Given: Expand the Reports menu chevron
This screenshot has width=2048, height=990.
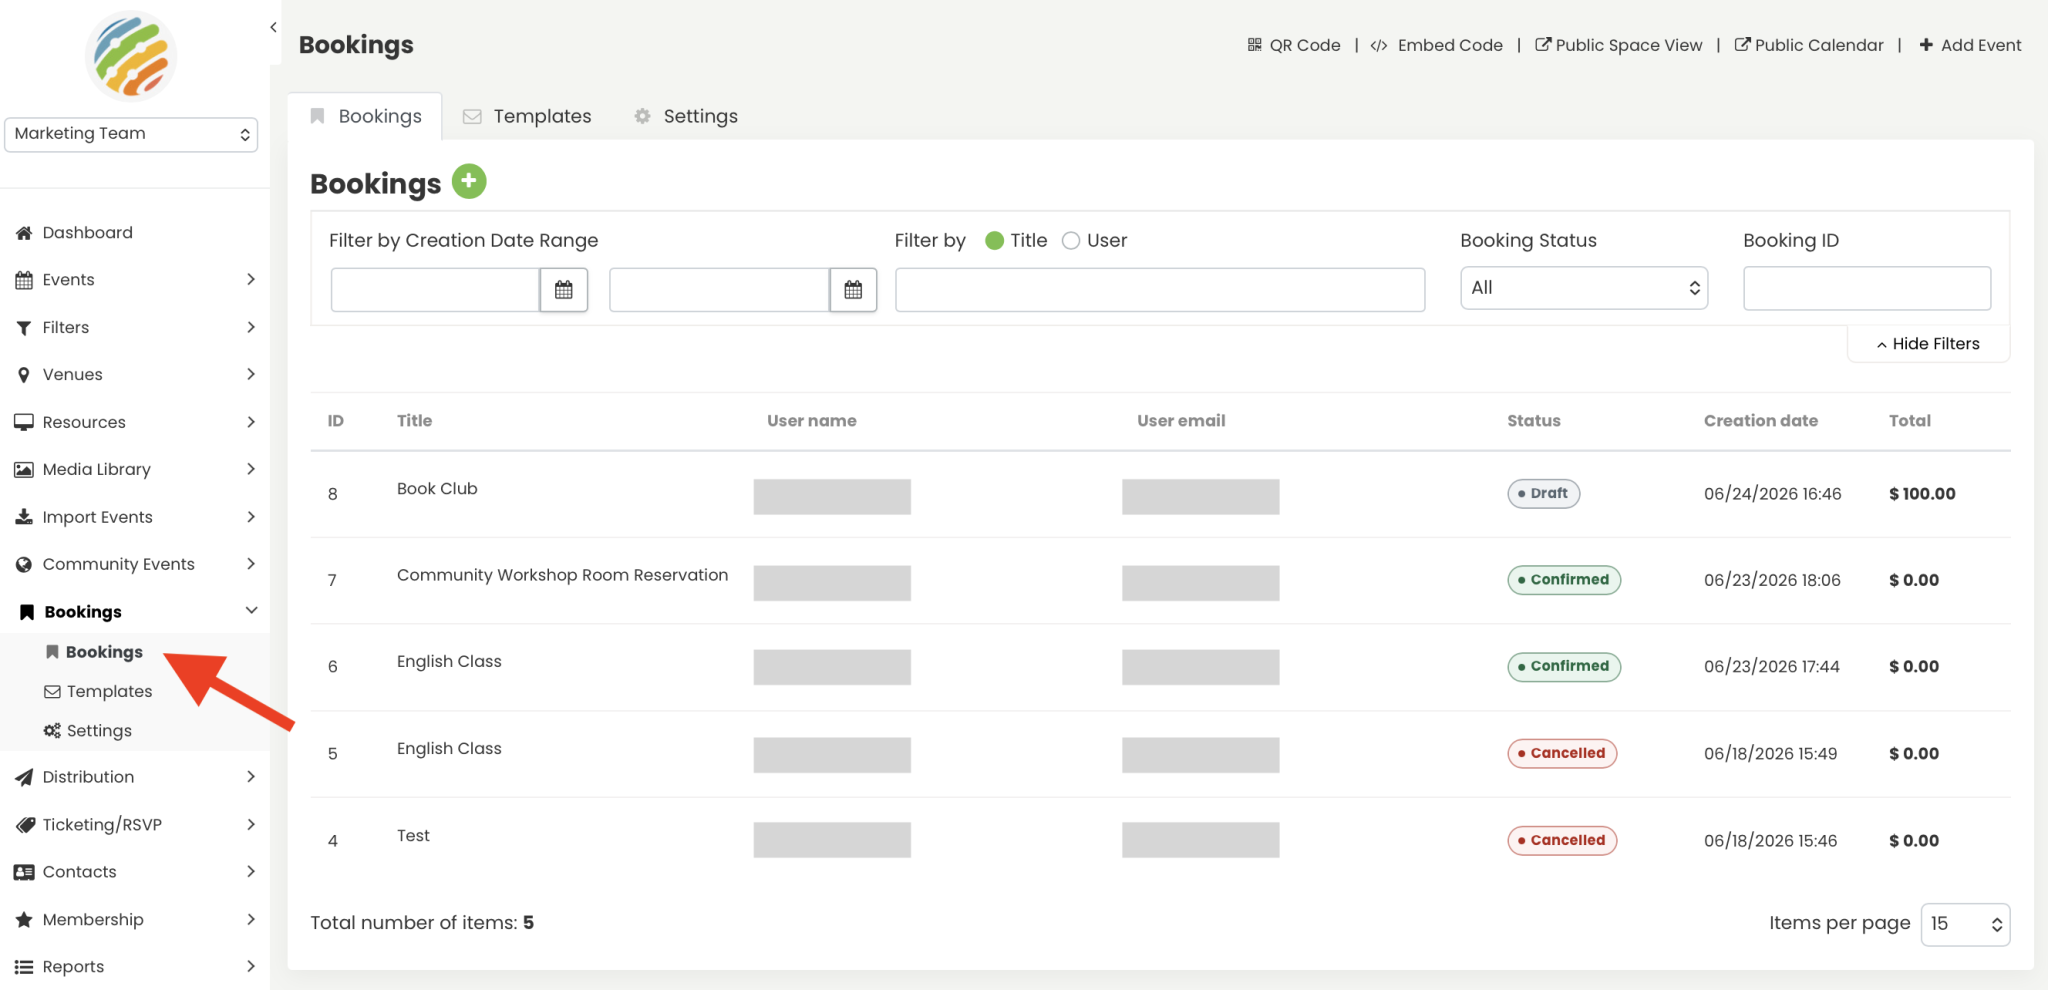Looking at the screenshot, I should tap(251, 967).
